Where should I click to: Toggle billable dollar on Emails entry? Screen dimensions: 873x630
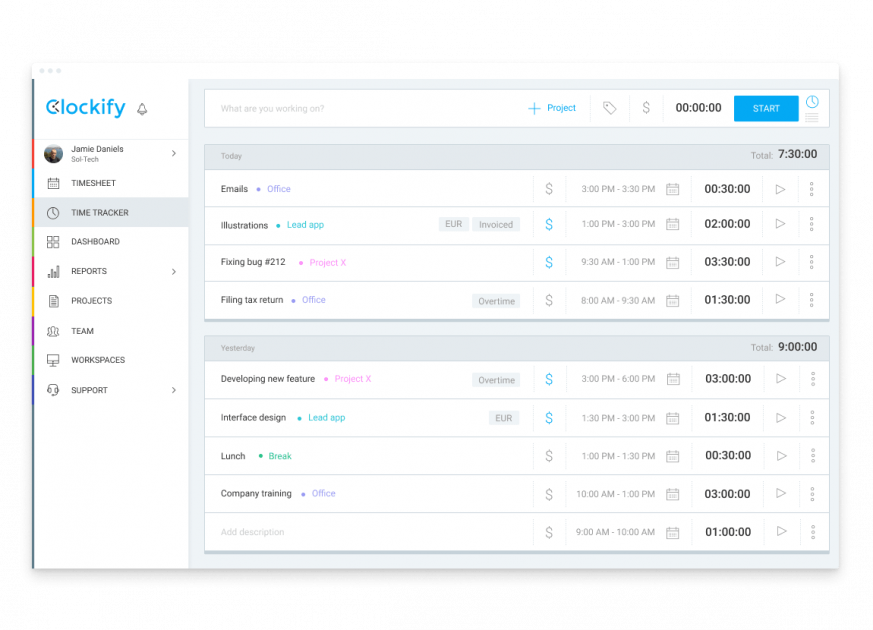point(549,189)
